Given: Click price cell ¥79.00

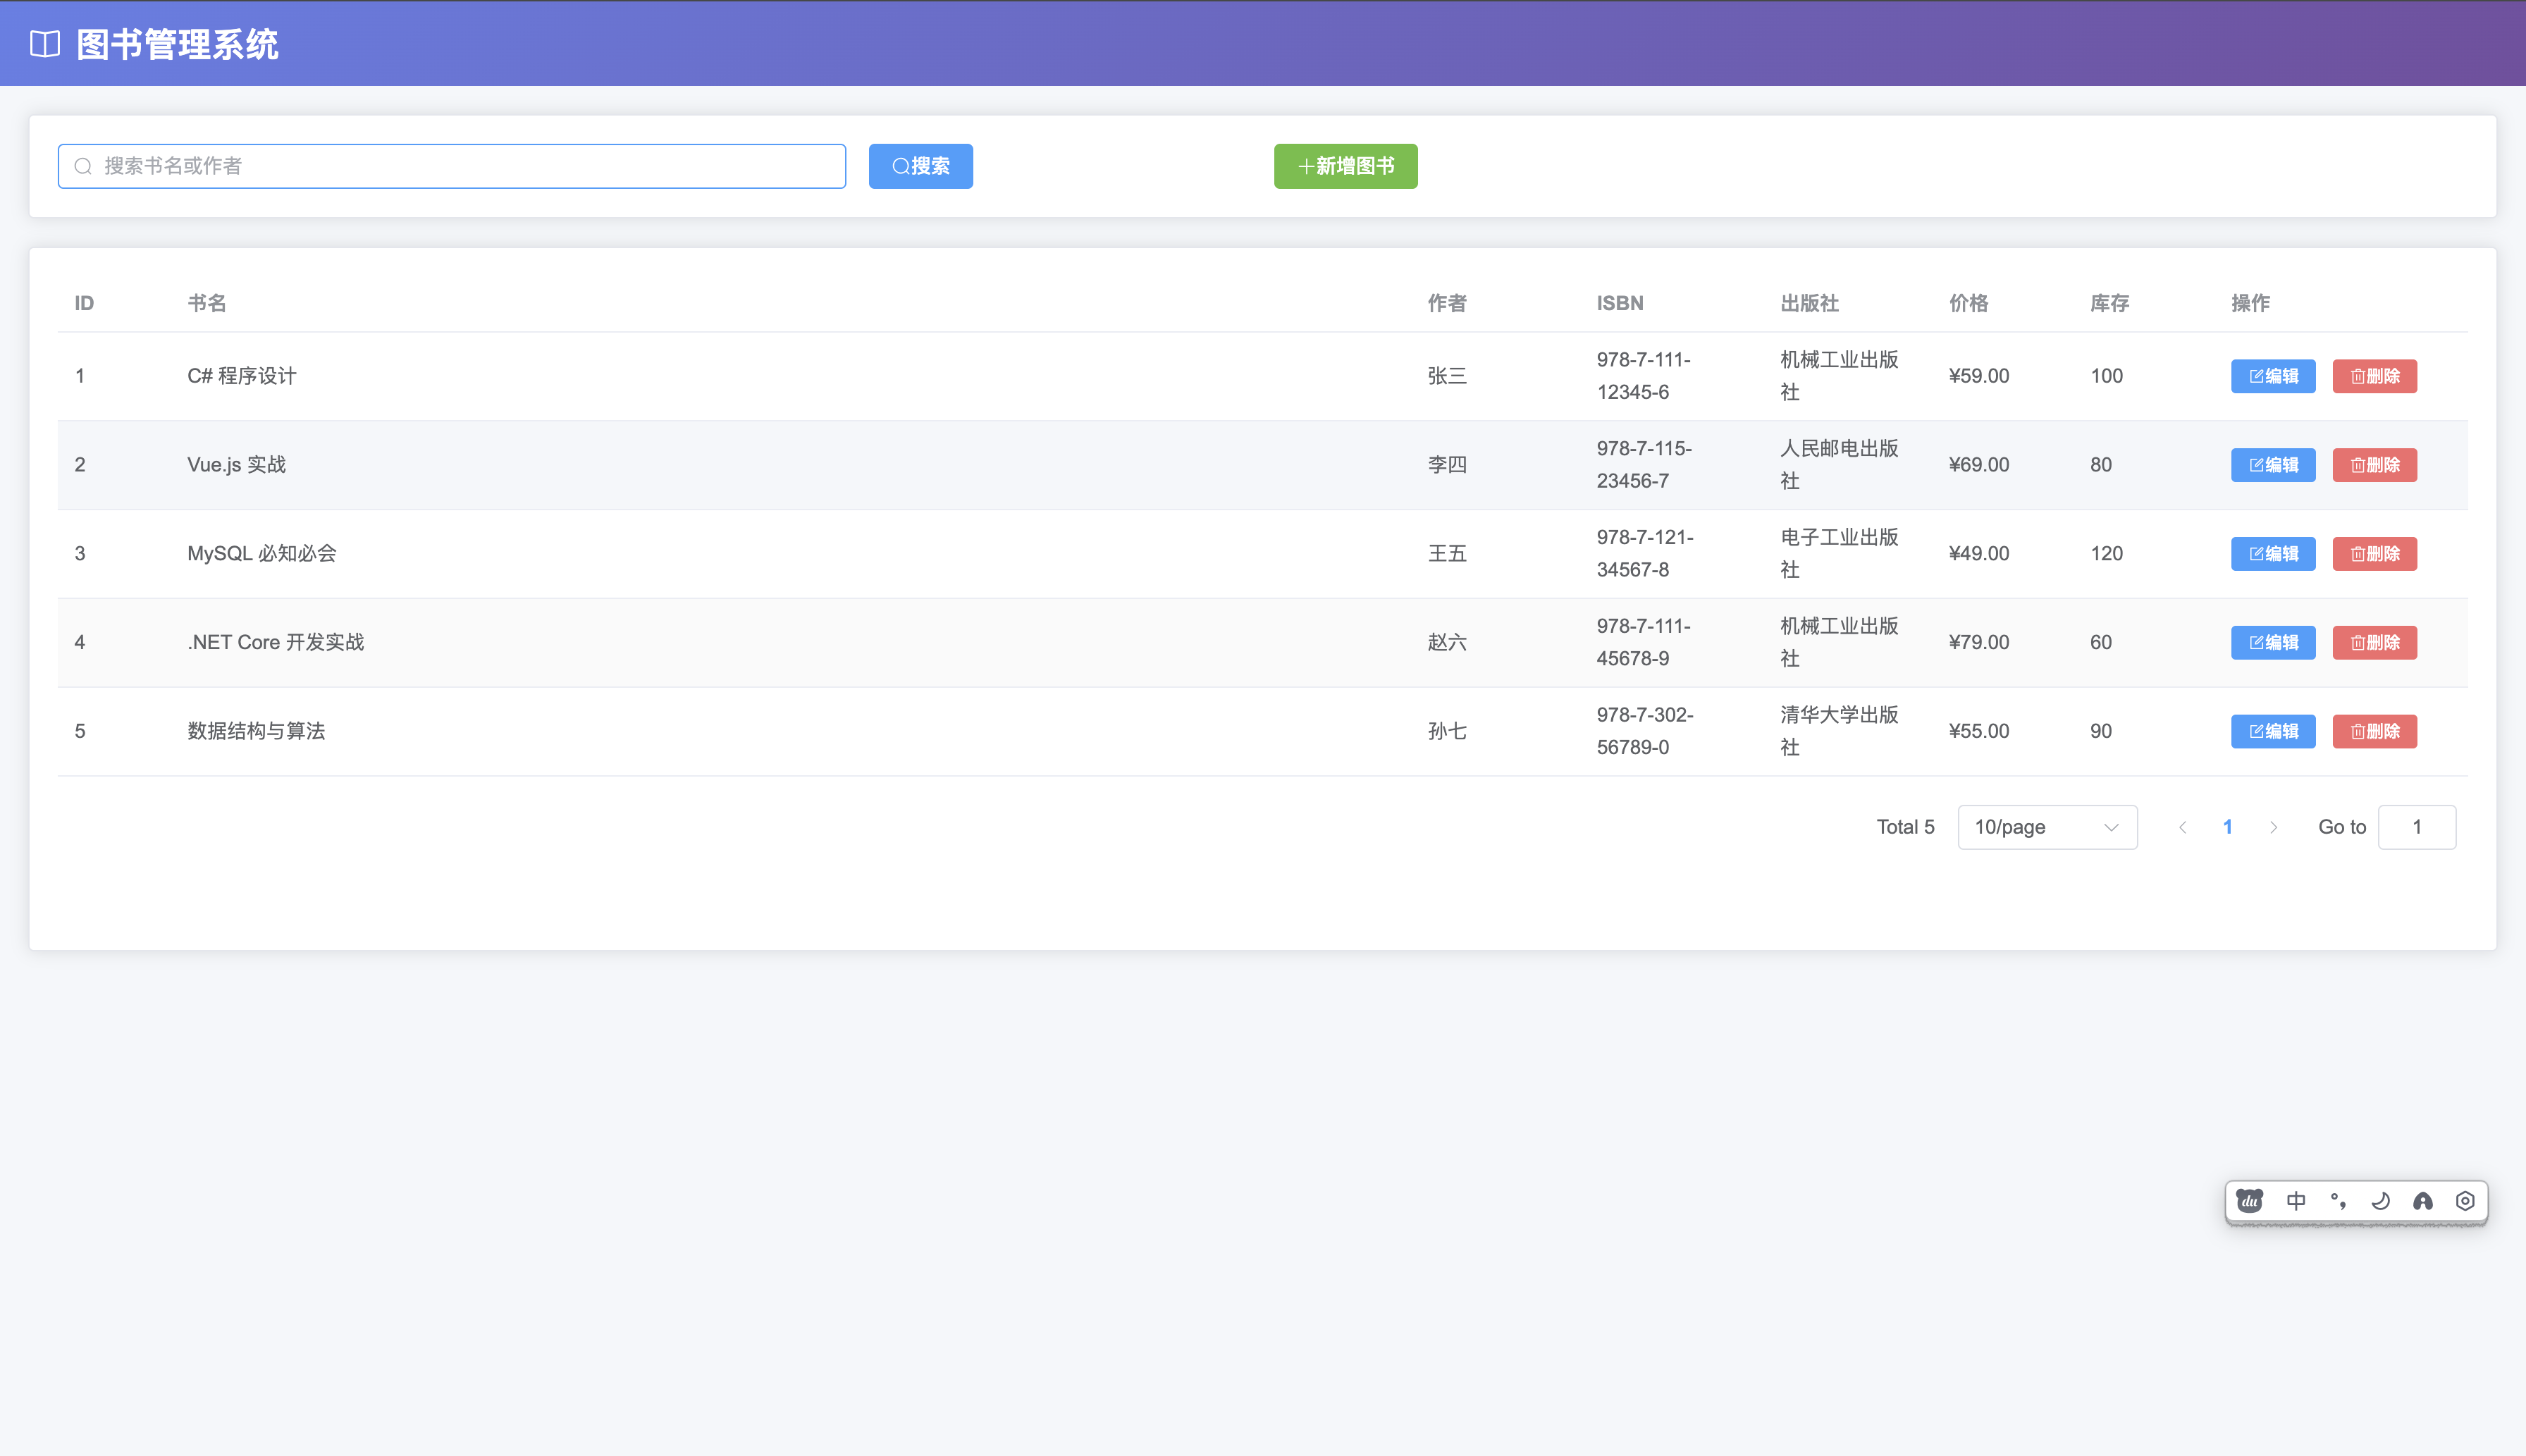Looking at the screenshot, I should click(1978, 642).
